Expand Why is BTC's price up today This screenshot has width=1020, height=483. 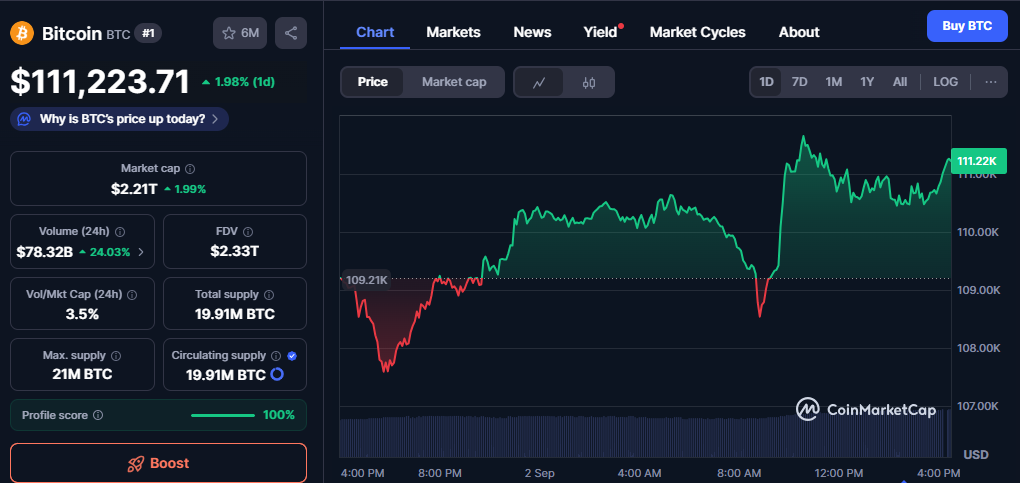pos(120,119)
